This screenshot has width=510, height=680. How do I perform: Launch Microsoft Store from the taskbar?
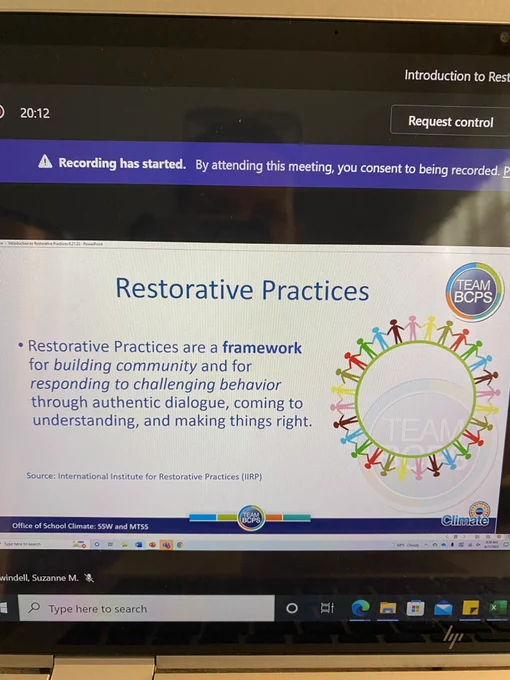tap(415, 609)
